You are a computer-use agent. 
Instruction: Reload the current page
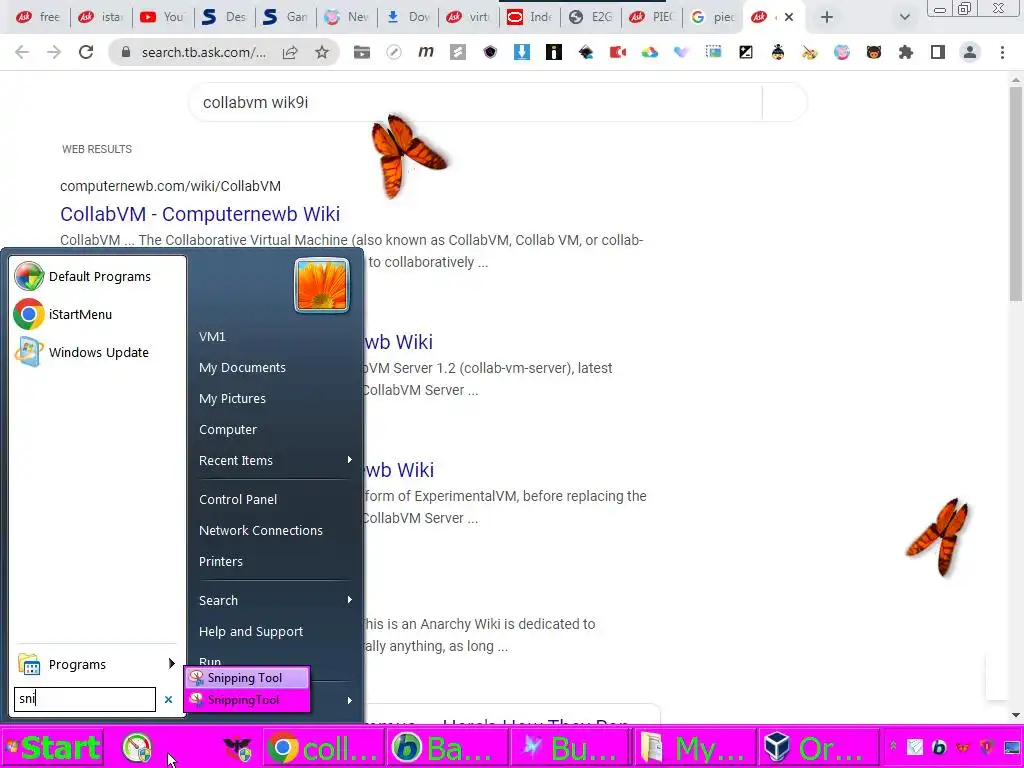pos(86,52)
